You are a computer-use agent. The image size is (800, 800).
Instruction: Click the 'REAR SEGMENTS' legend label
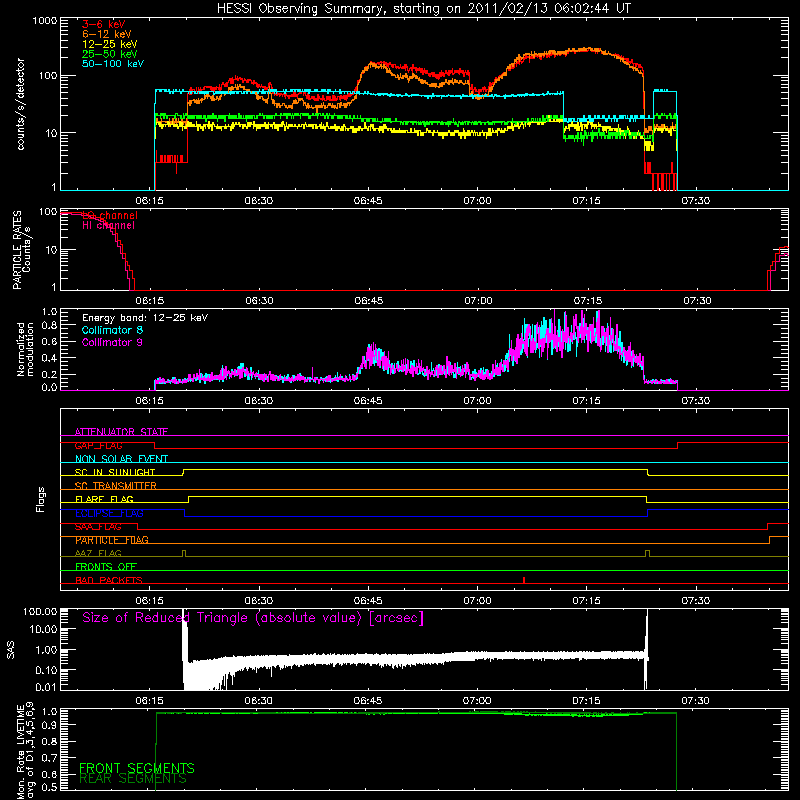coord(133,779)
